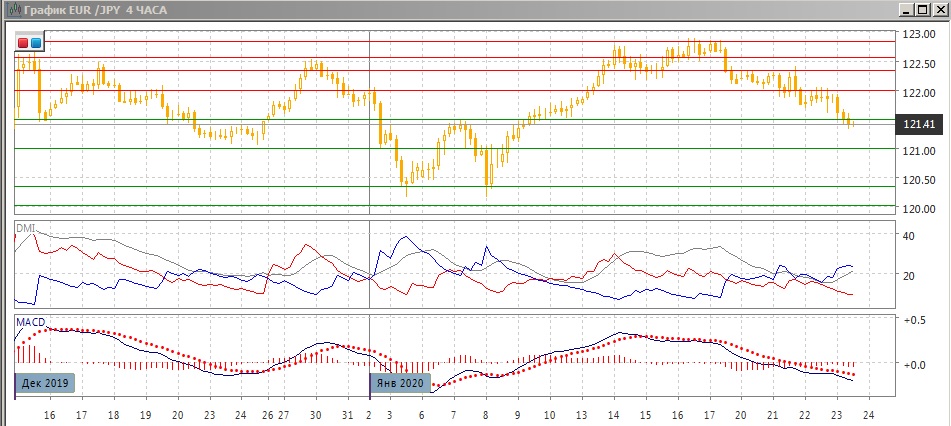Click the candlestick chart icon in title bar
The height and width of the screenshot is (426, 951).
10,9
